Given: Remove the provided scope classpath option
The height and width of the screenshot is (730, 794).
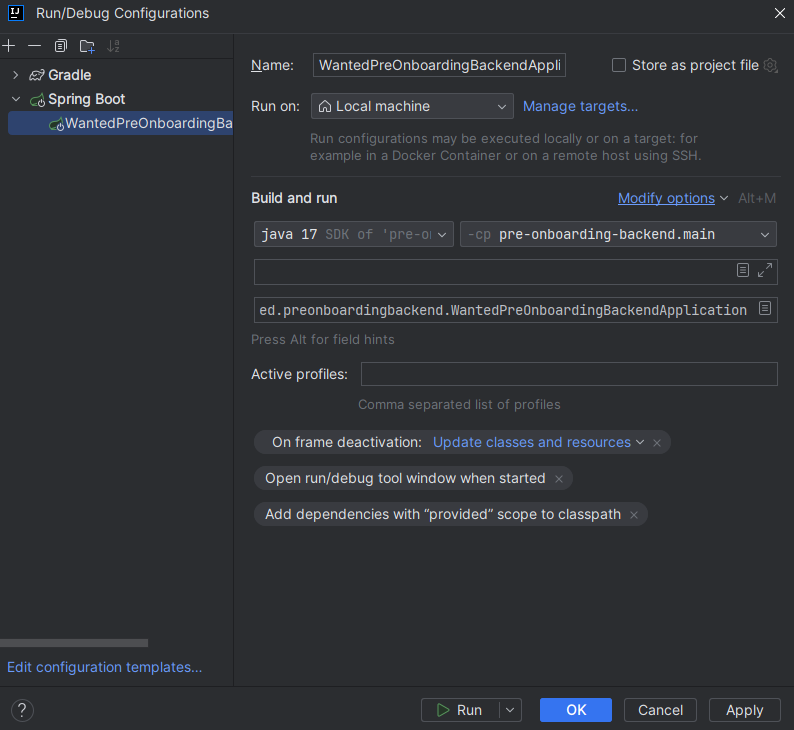Looking at the screenshot, I should tap(633, 515).
